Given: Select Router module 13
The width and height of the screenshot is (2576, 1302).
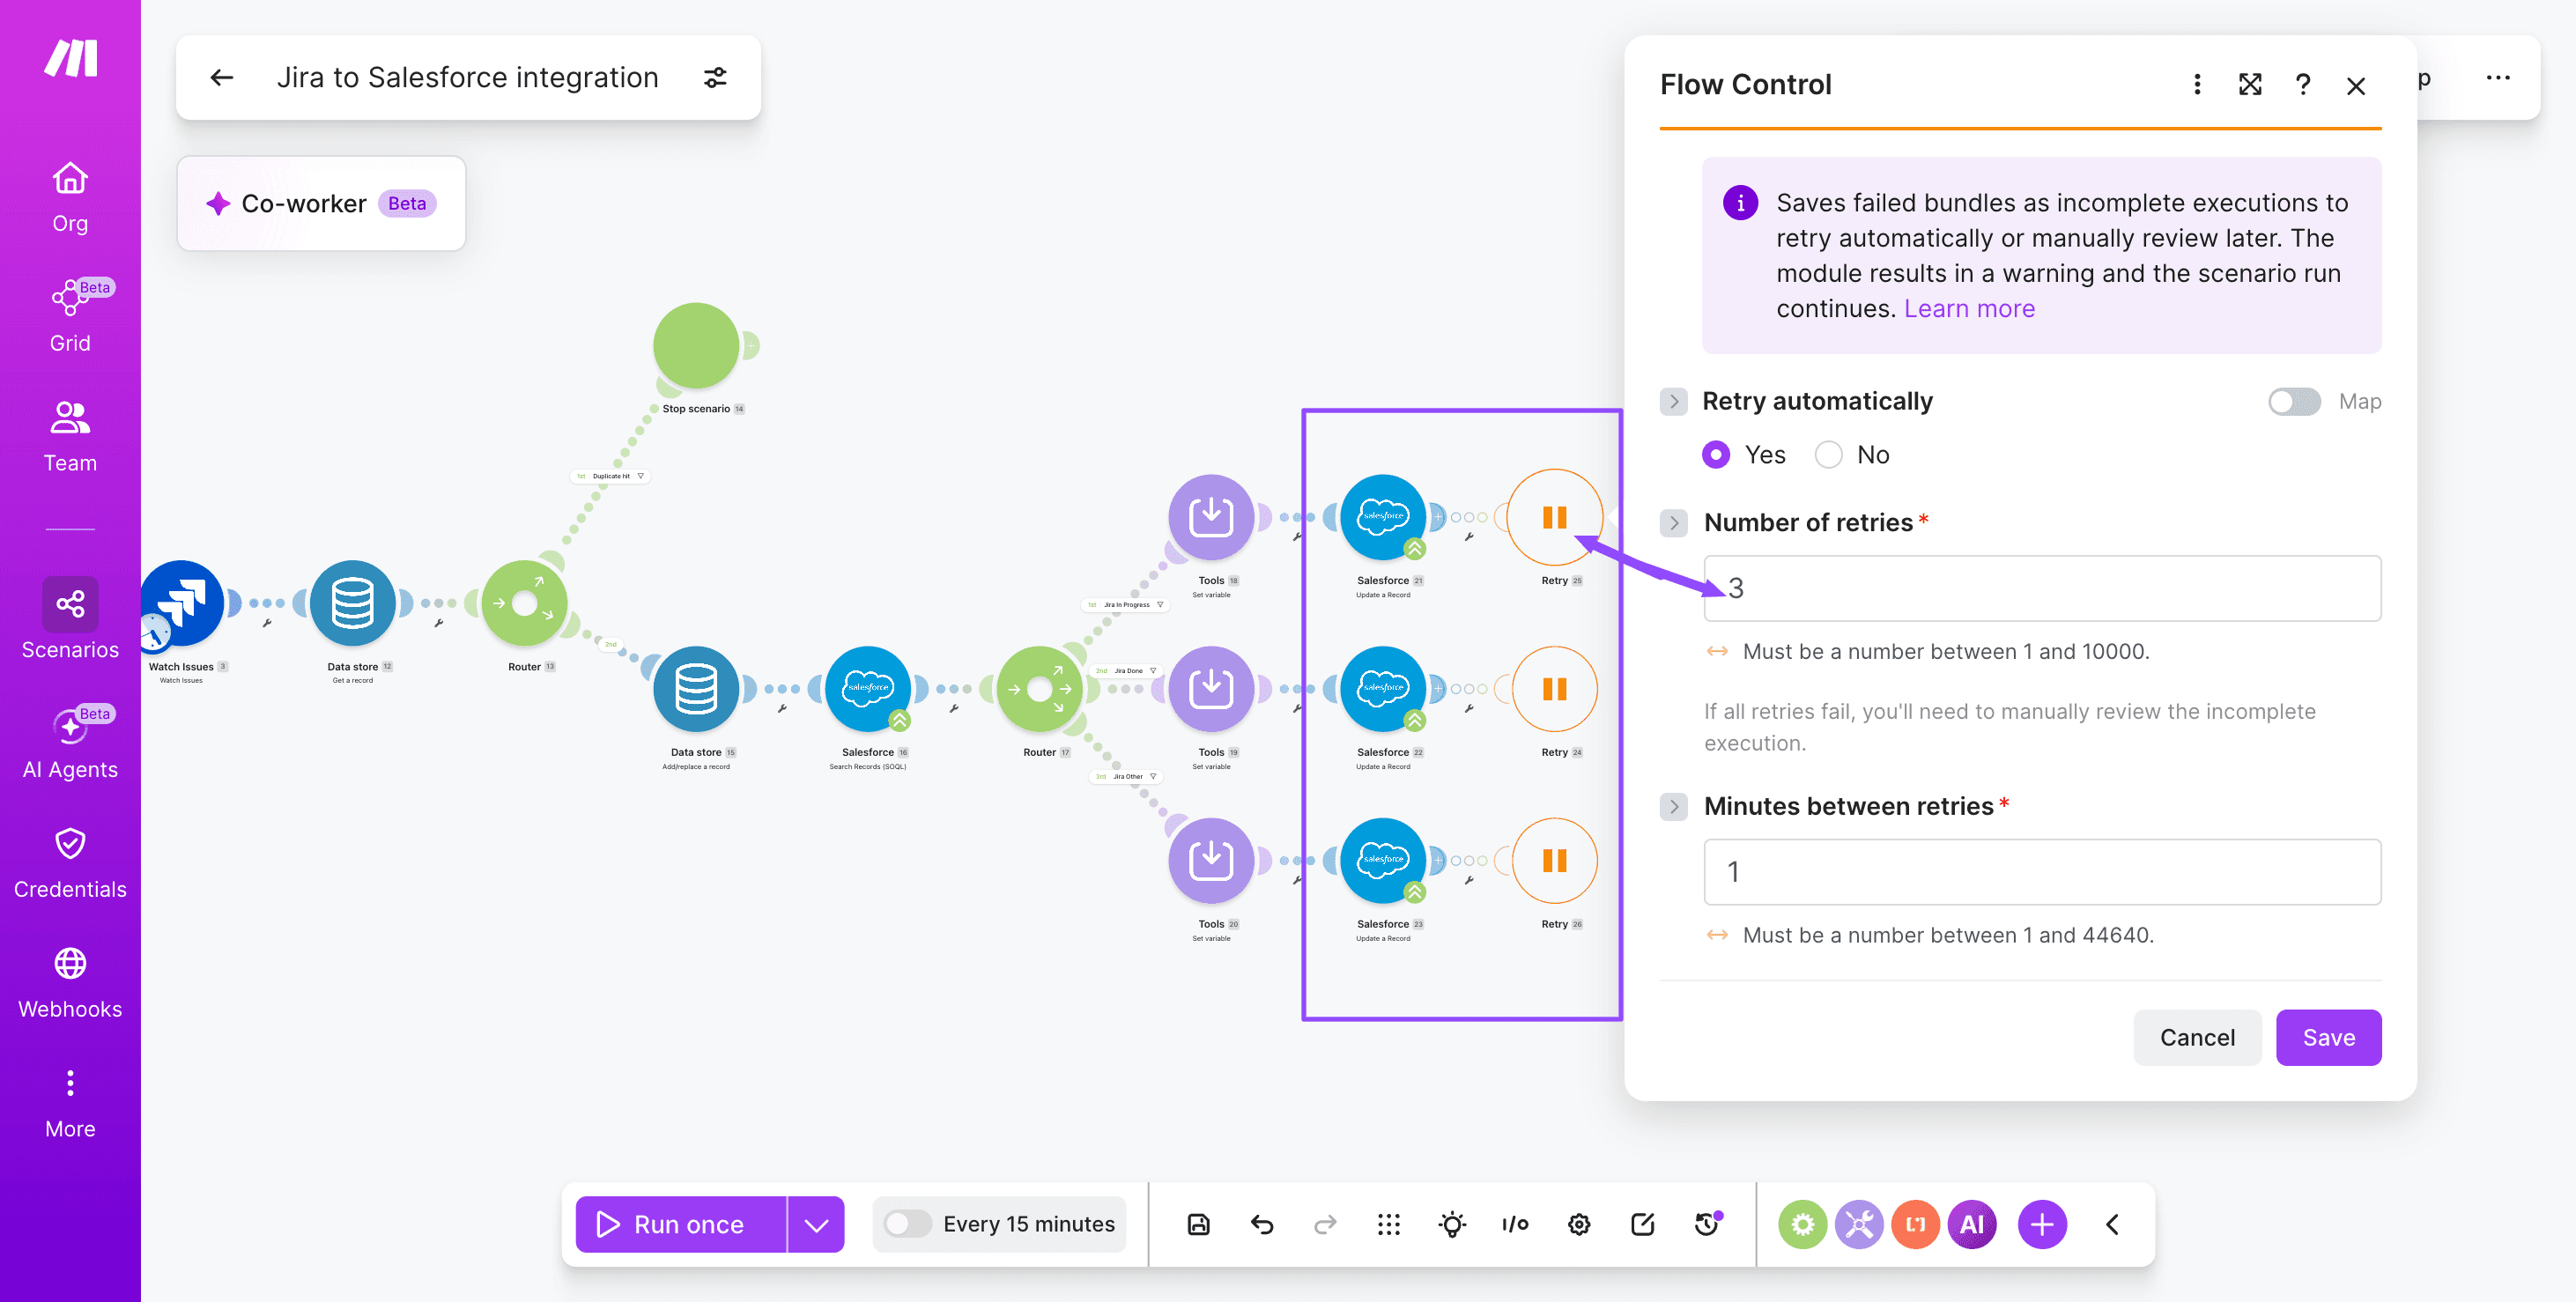Looking at the screenshot, I should click(524, 603).
